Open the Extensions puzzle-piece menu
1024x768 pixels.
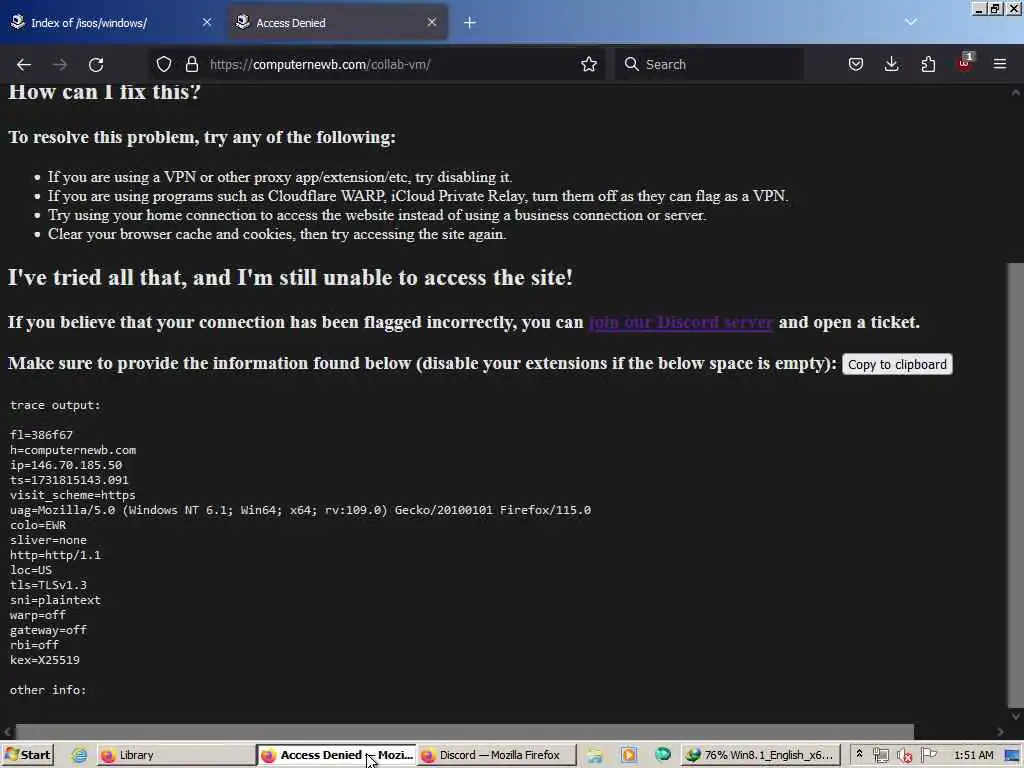(x=928, y=64)
